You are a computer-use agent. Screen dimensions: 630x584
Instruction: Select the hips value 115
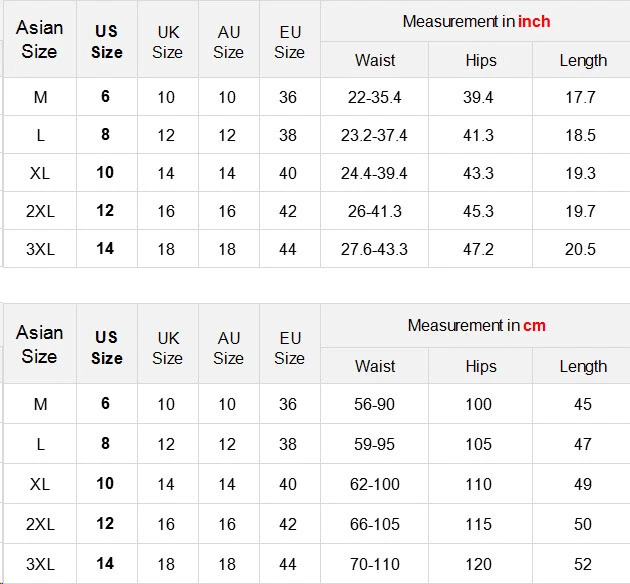click(479, 524)
